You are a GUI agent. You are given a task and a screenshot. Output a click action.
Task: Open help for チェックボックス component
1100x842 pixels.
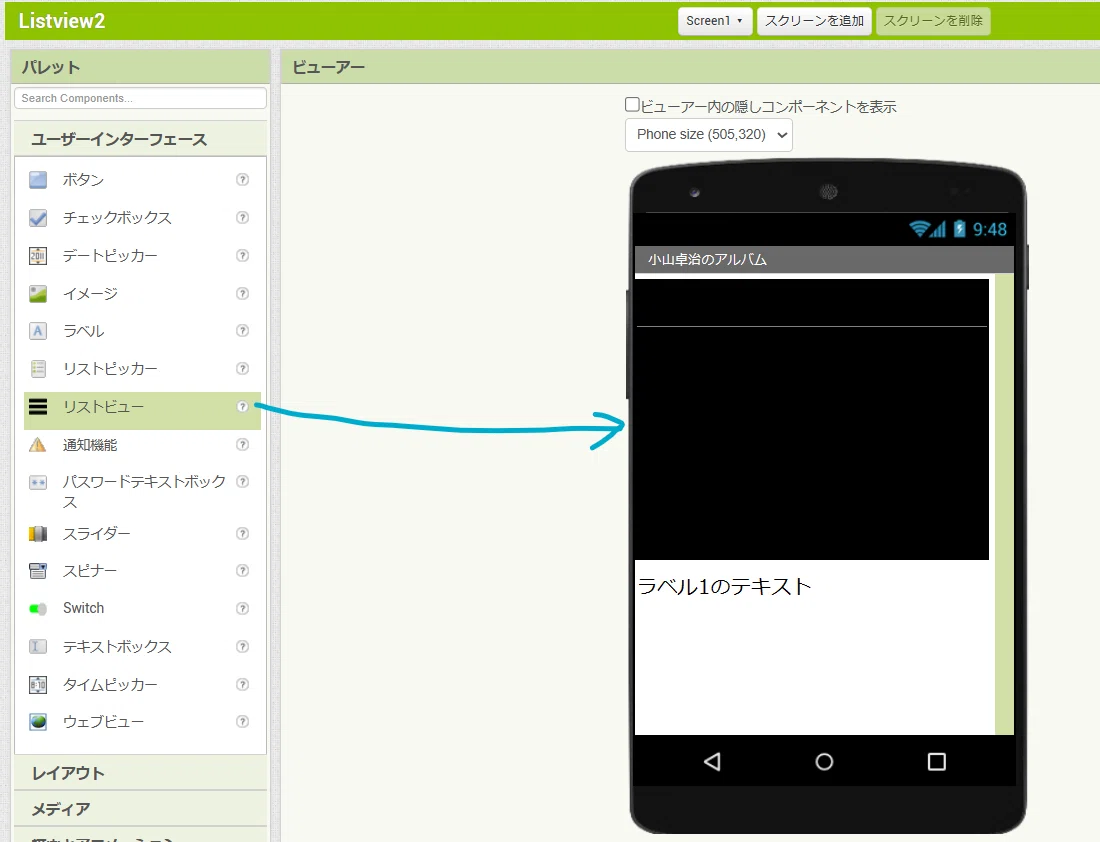(243, 218)
